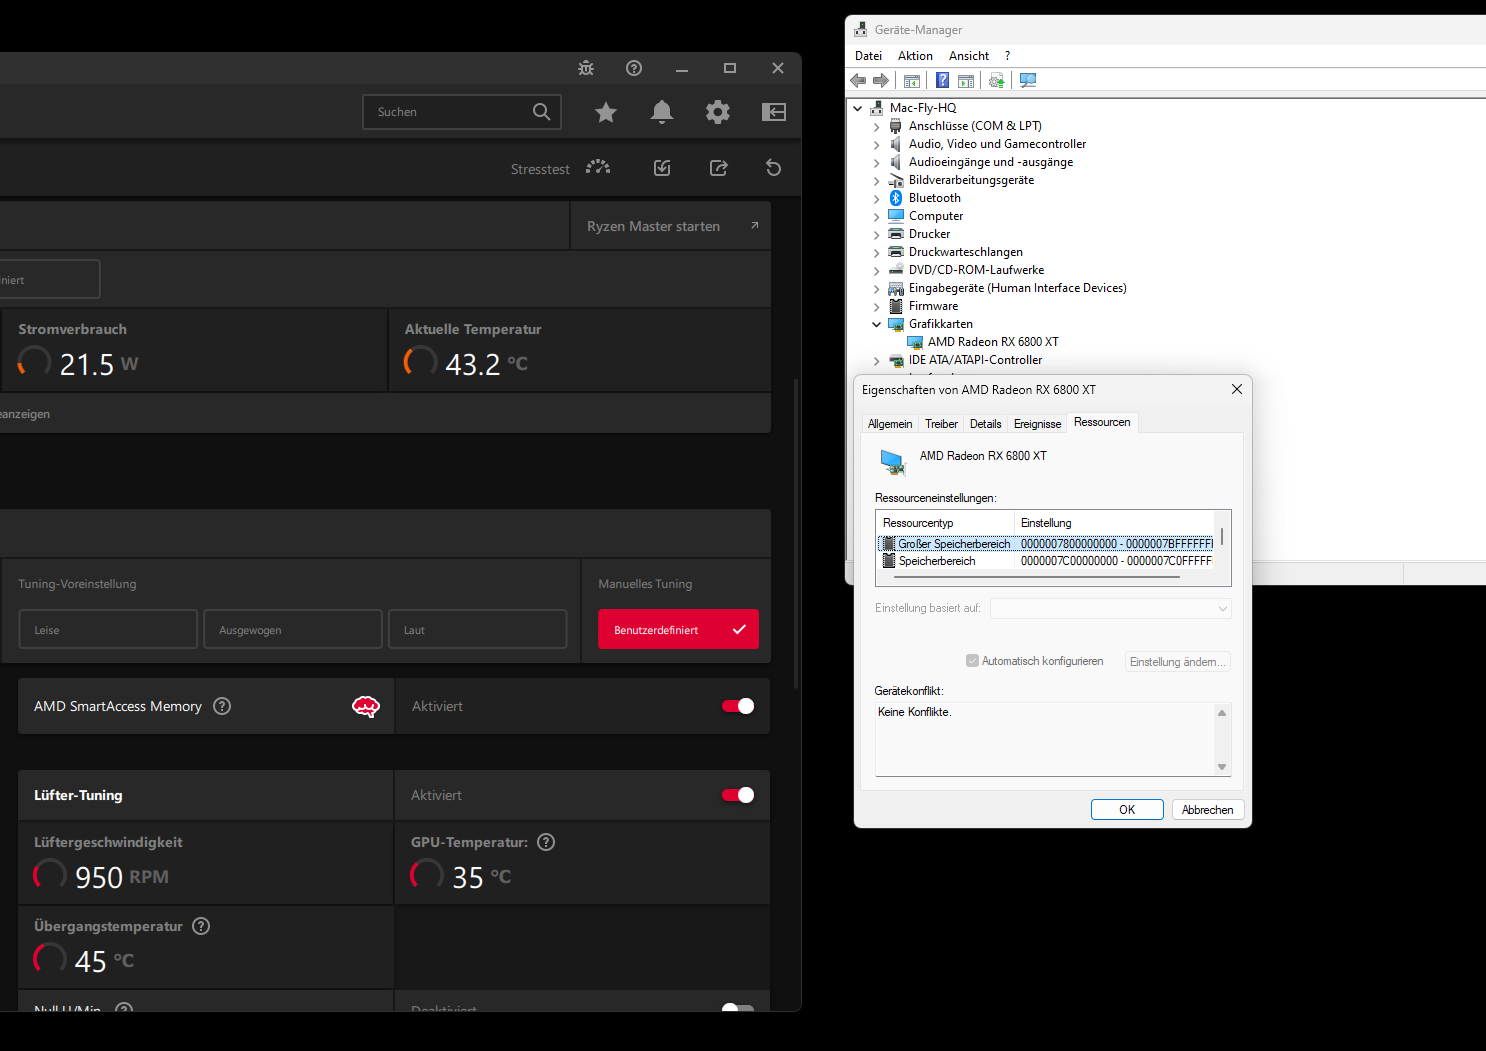1486x1051 pixels.
Task: Open the Einstellung basiert auf dropdown
Action: [x=1110, y=608]
